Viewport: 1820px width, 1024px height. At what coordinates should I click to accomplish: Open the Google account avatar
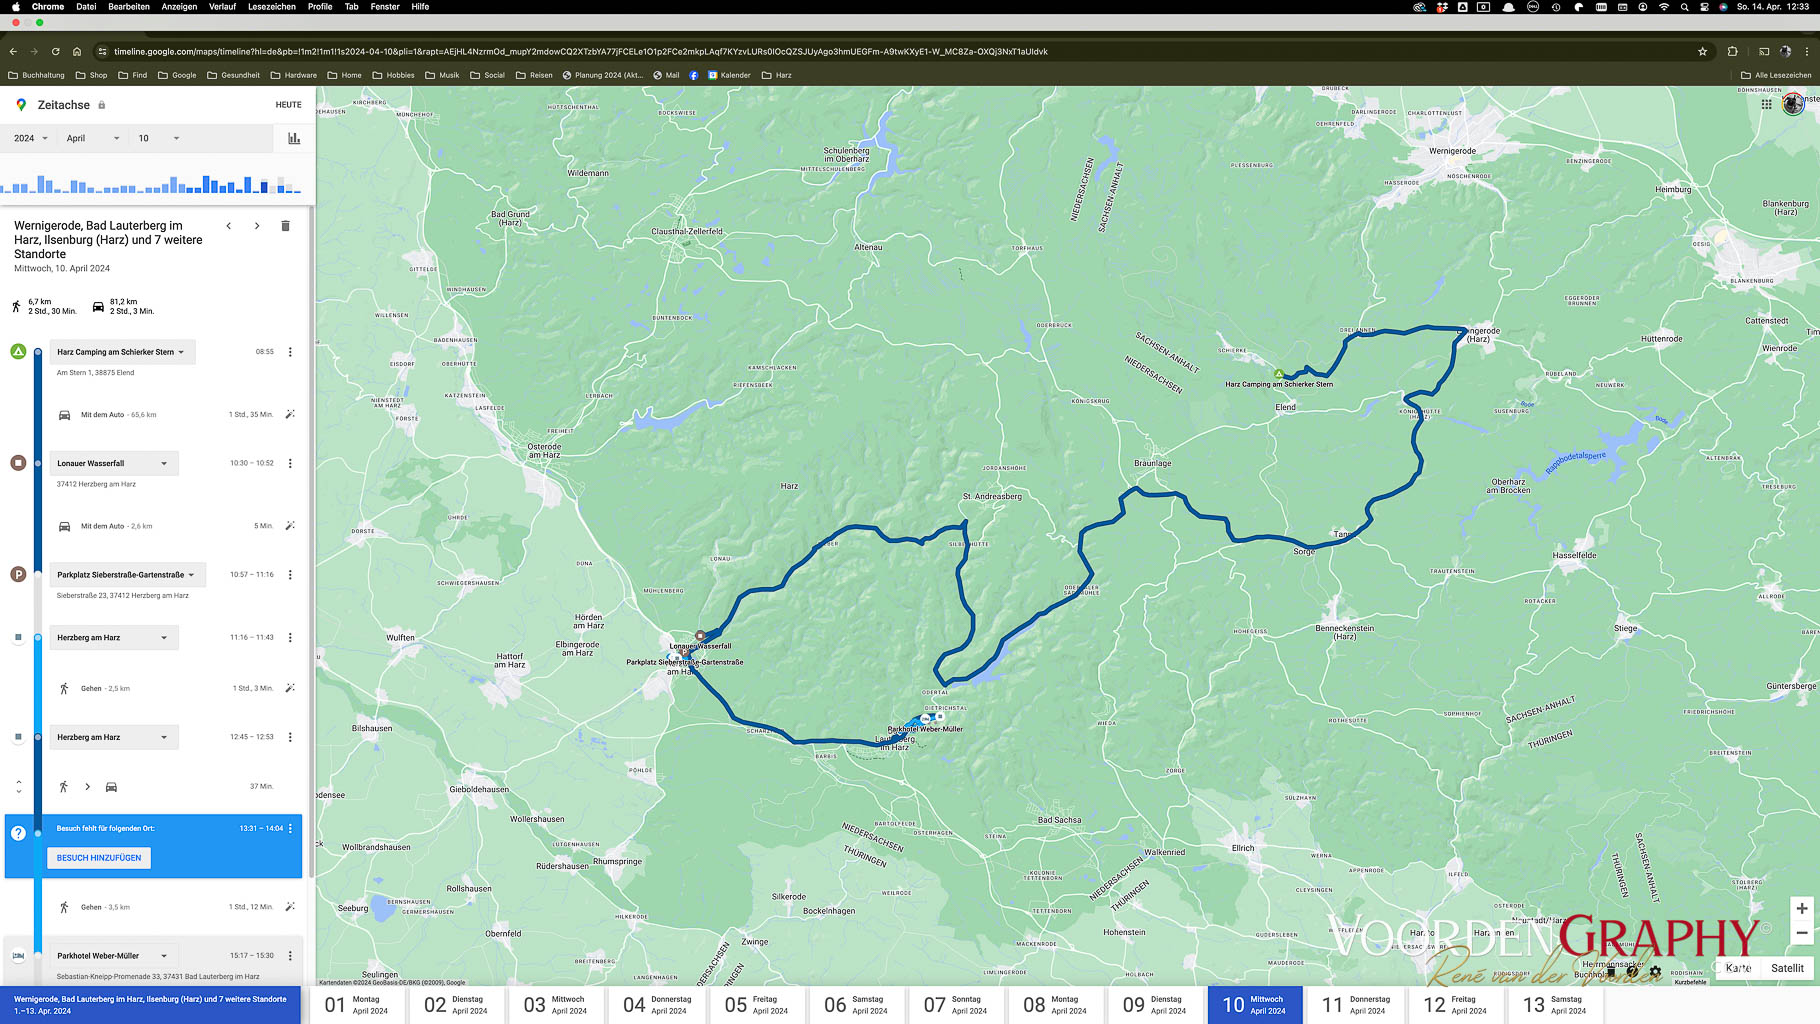(1793, 103)
